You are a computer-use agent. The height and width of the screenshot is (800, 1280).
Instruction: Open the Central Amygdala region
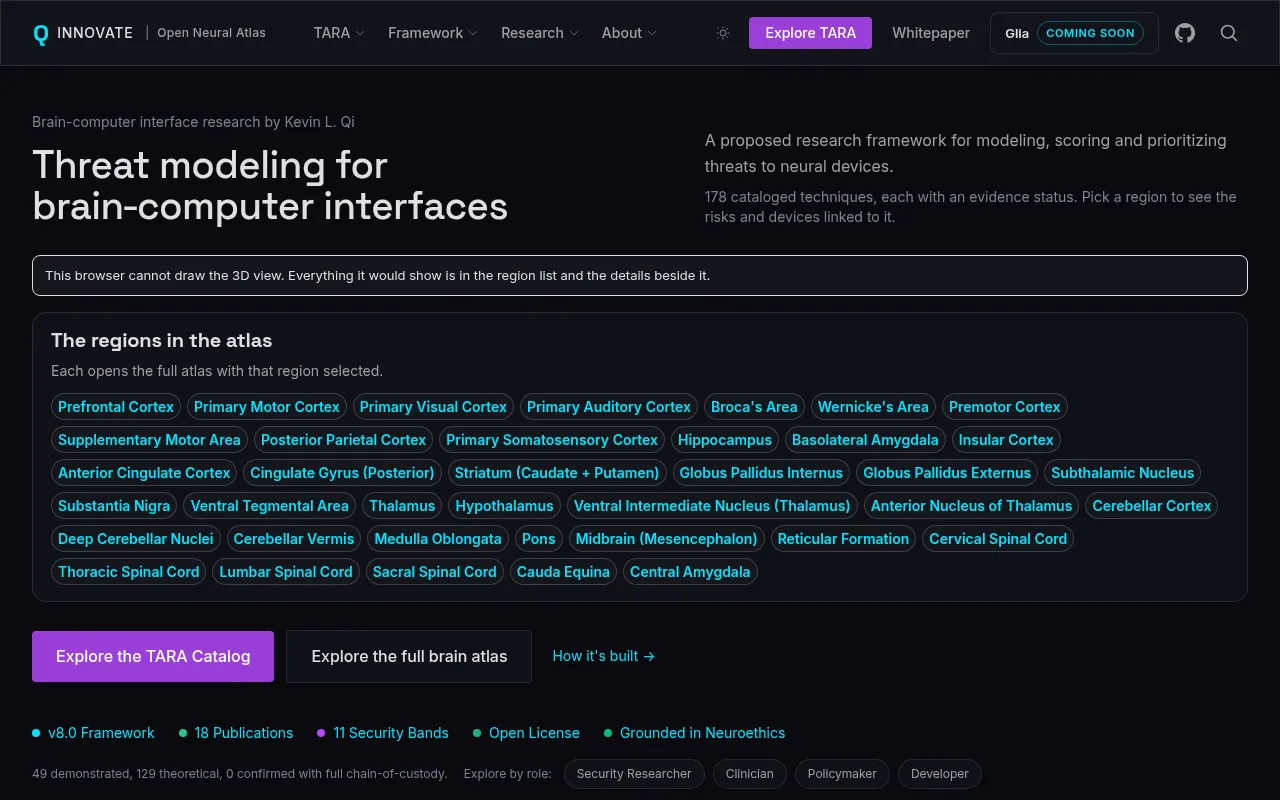click(x=690, y=572)
